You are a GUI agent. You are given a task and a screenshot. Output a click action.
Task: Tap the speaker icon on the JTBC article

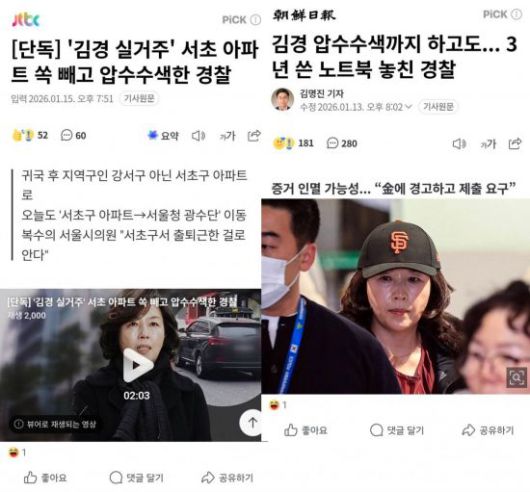pyautogui.click(x=198, y=136)
